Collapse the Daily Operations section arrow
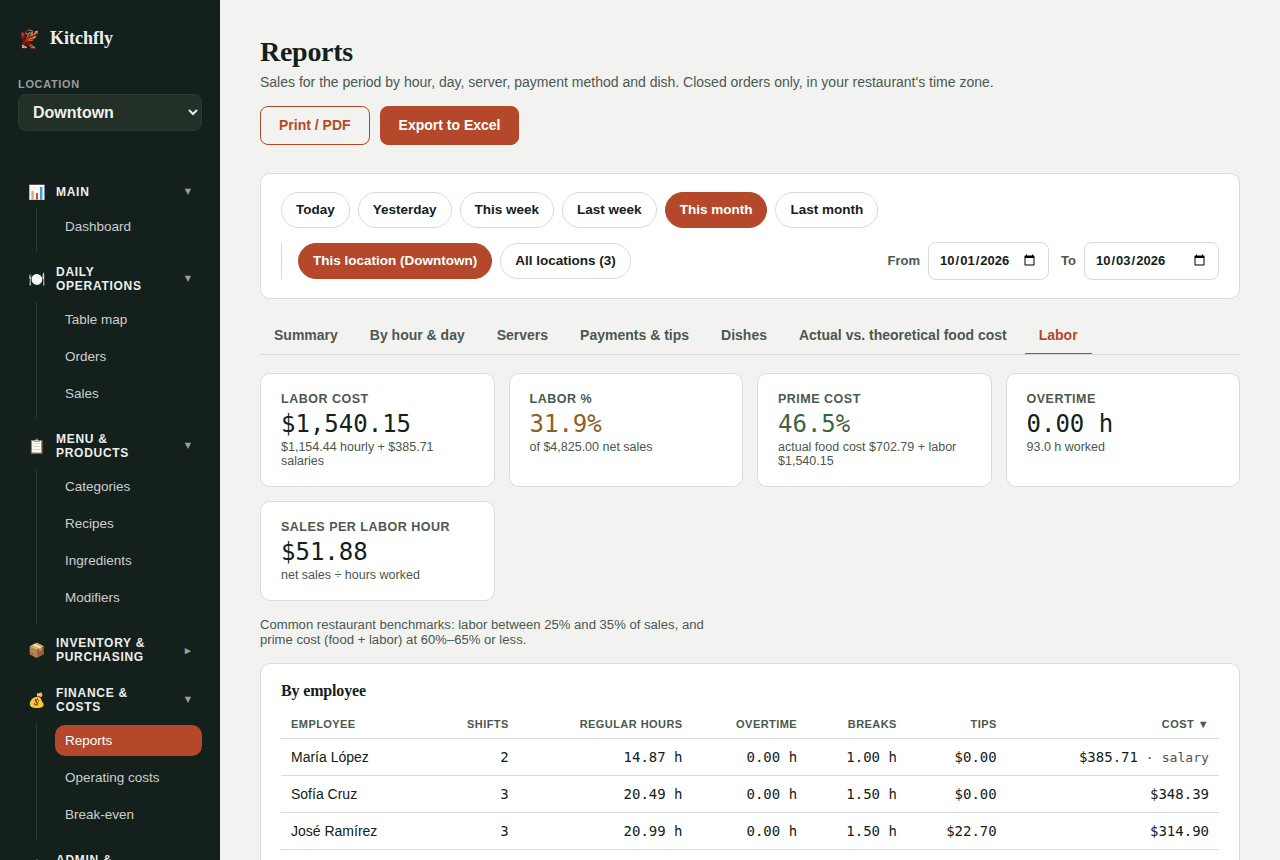The width and height of the screenshot is (1280, 860). 188,279
